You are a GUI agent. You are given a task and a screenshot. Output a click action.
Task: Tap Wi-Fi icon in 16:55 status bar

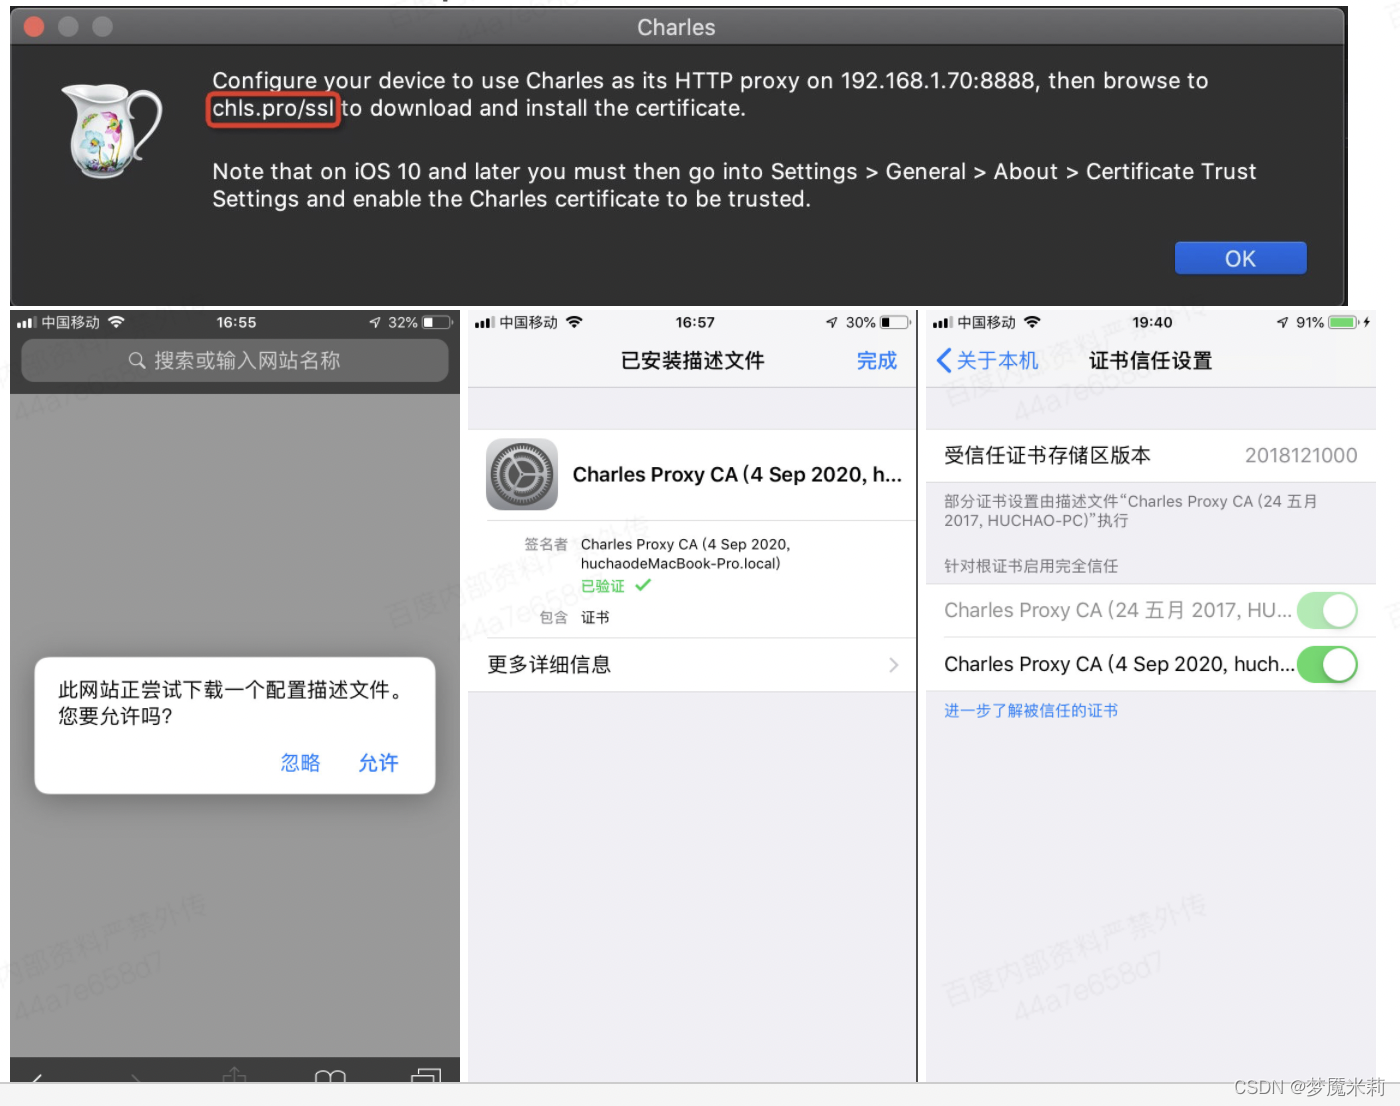coord(116,322)
